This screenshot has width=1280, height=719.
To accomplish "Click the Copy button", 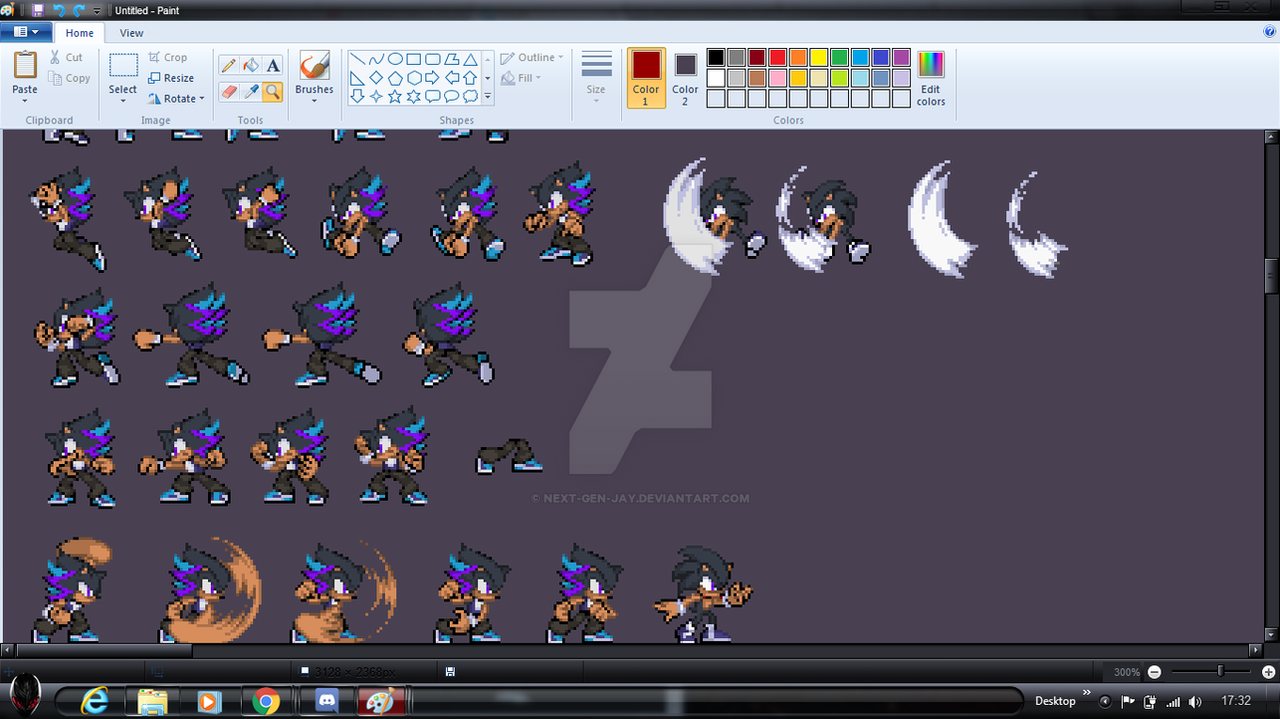I will pyautogui.click(x=69, y=78).
